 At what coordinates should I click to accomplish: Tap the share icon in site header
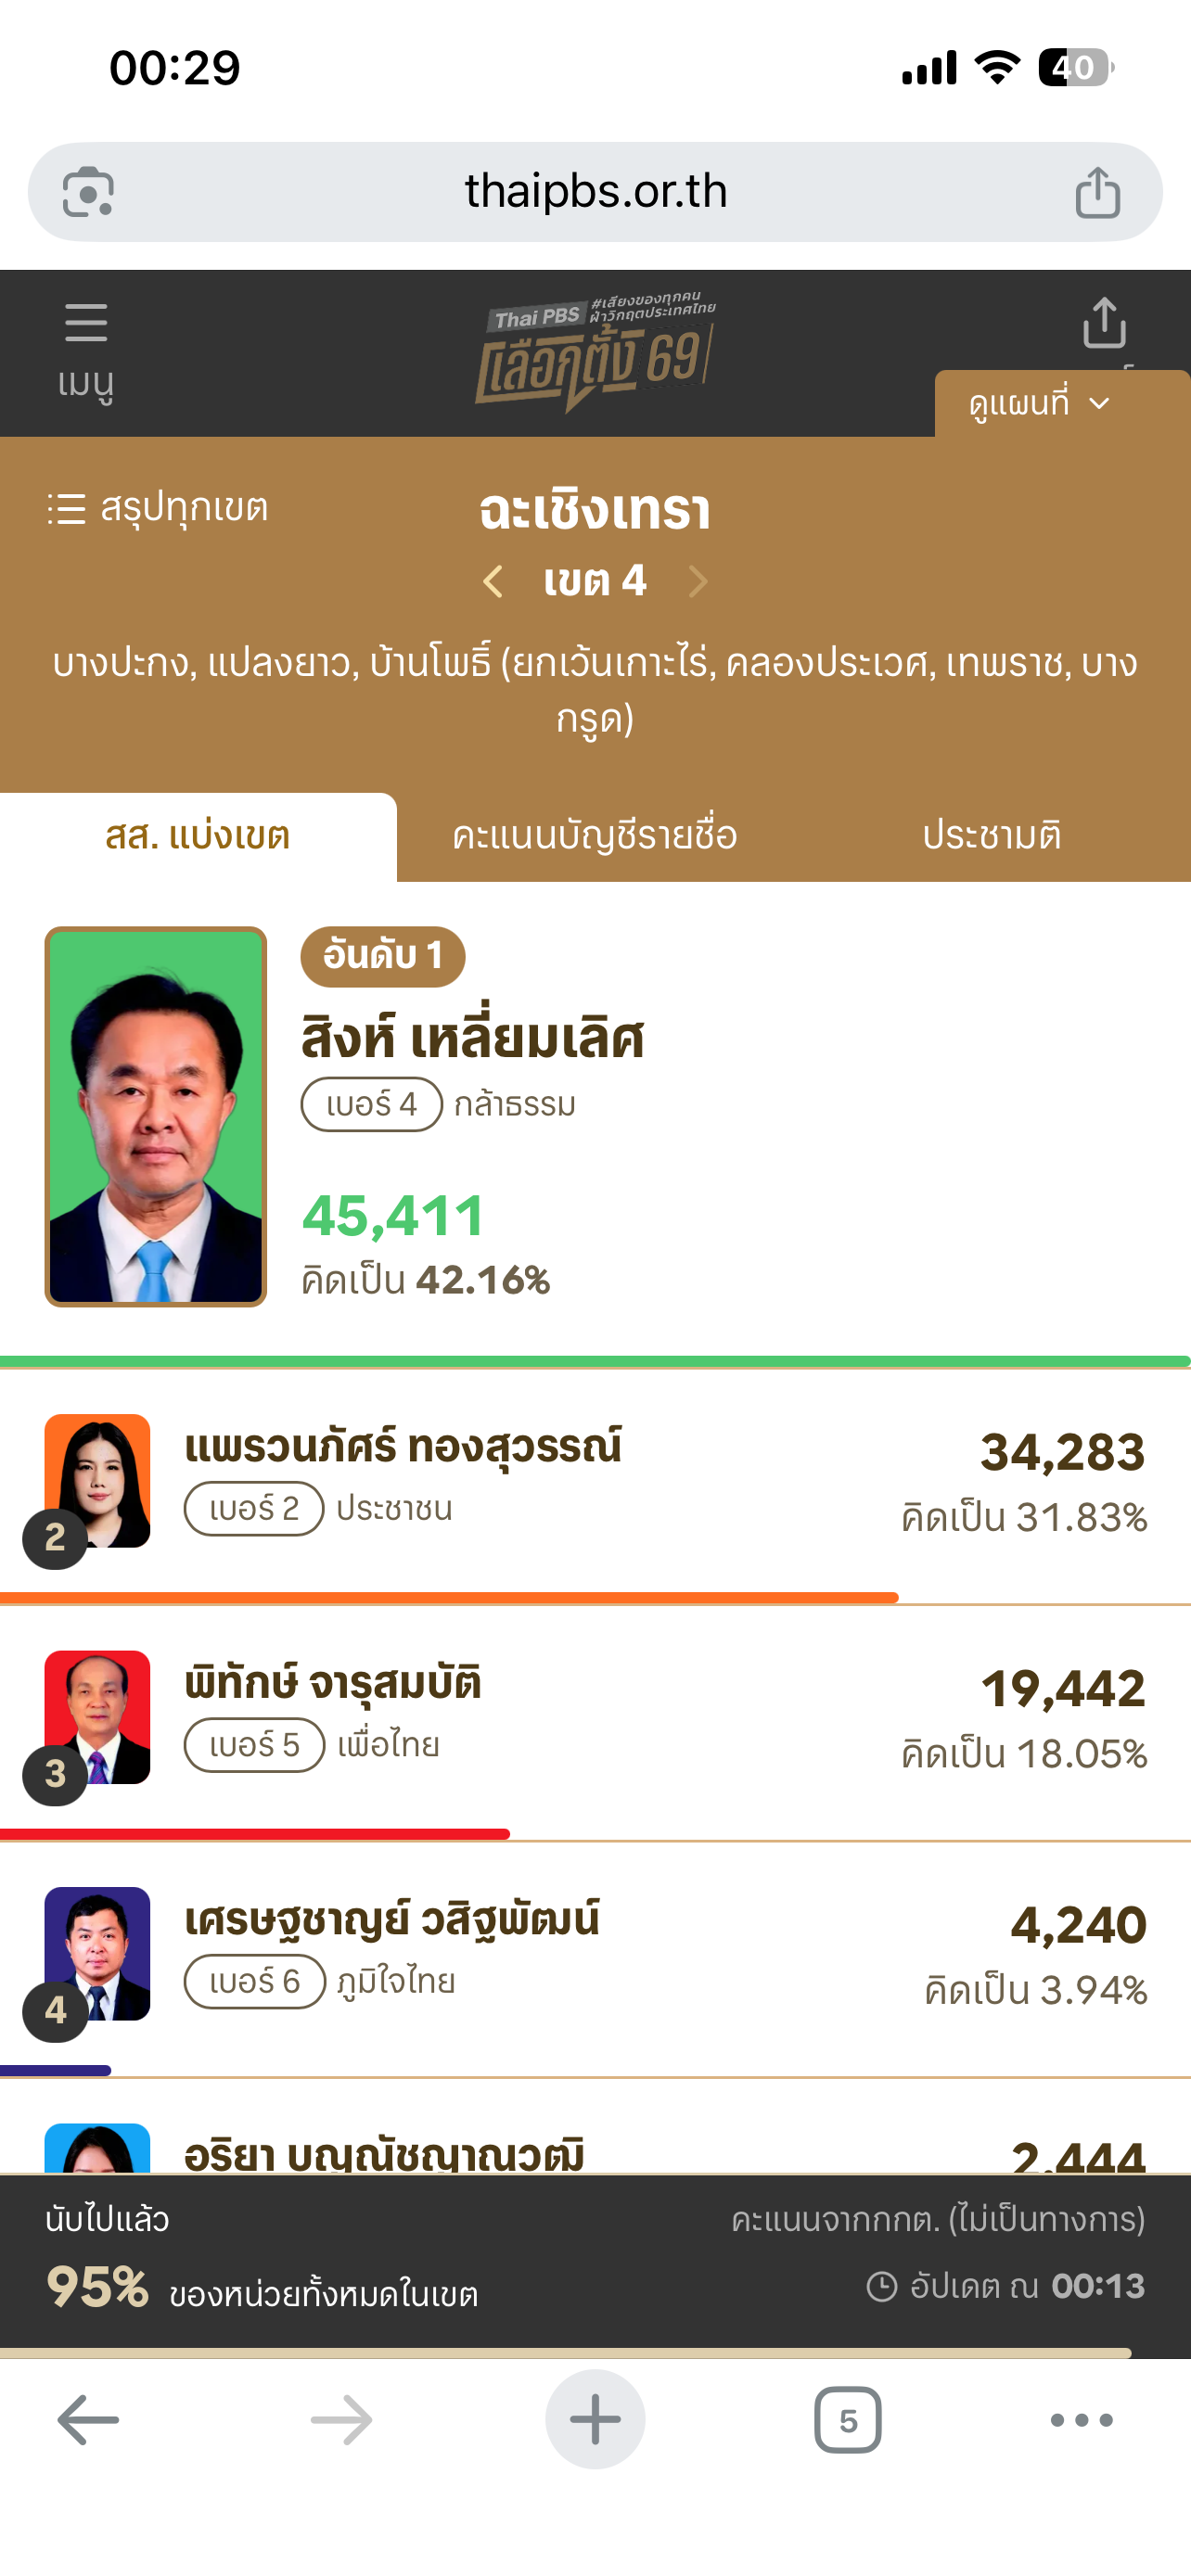[x=1104, y=324]
